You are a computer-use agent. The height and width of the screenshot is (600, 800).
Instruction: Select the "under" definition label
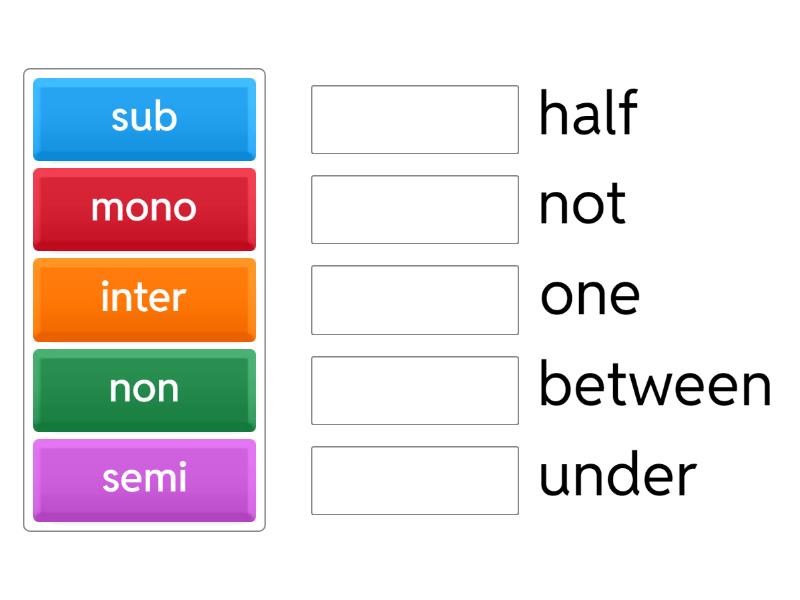coord(617,476)
